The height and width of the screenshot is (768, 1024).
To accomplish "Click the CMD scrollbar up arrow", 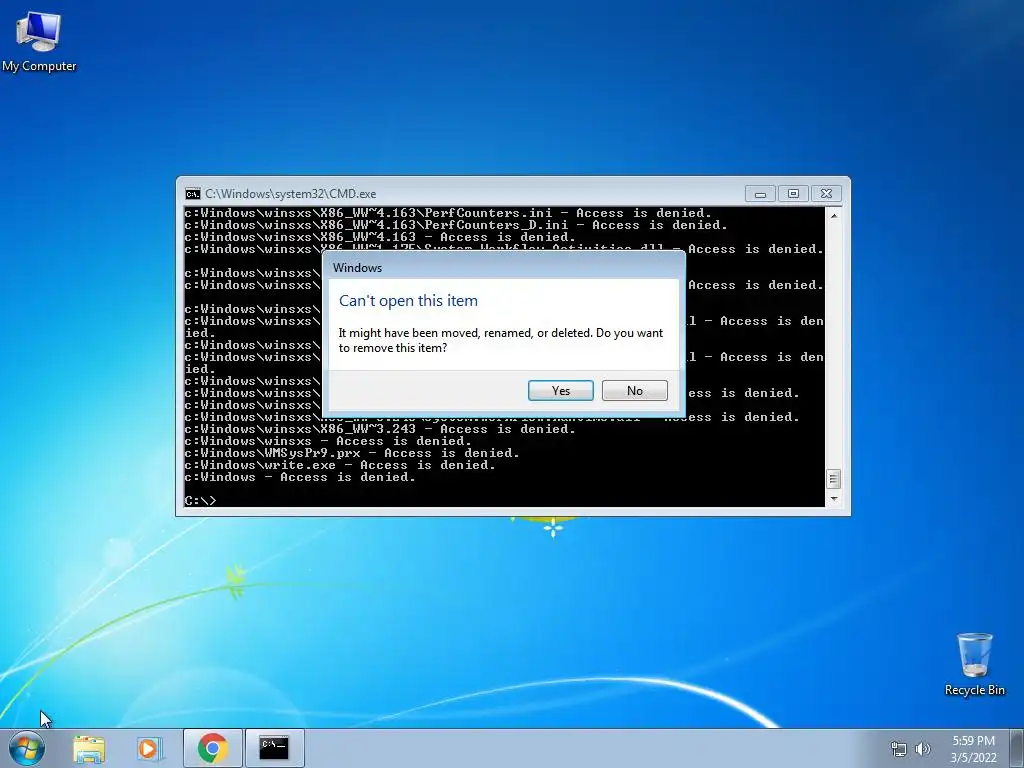I will click(833, 216).
